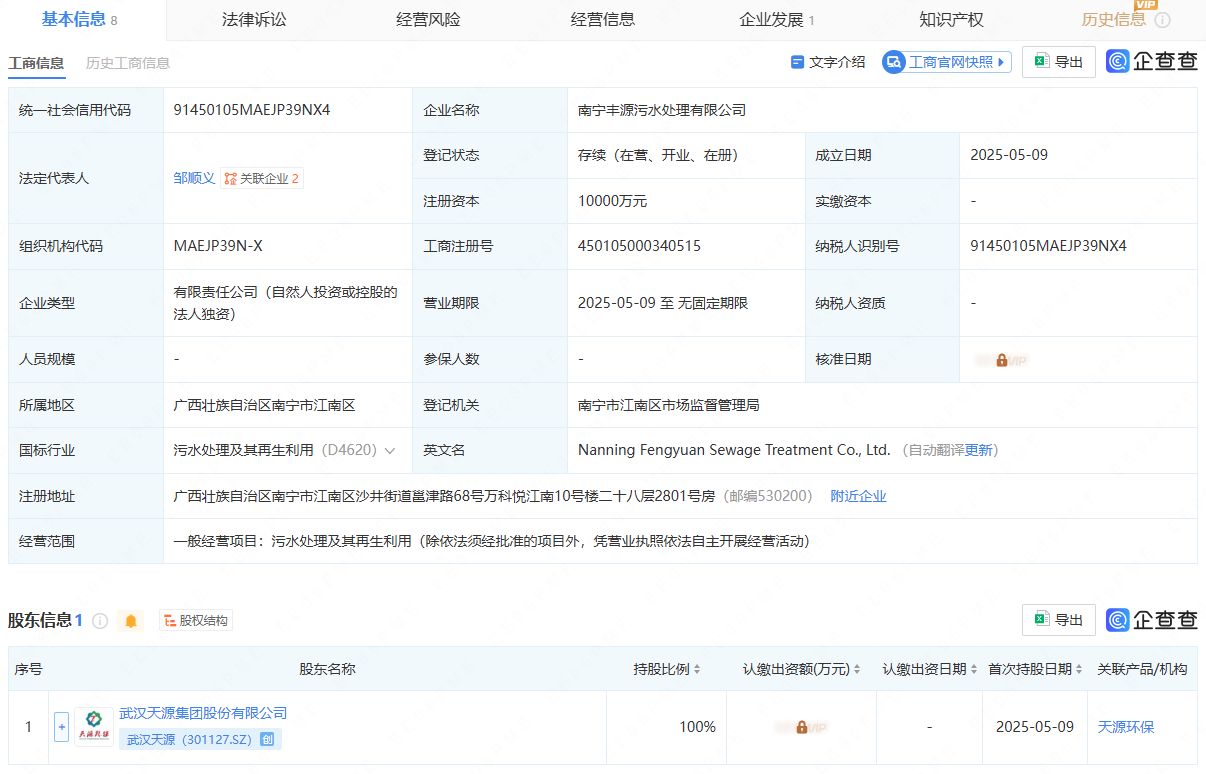1206x774 pixels.
Task: Select the 工商信息 sub-tab
Action: [36, 63]
